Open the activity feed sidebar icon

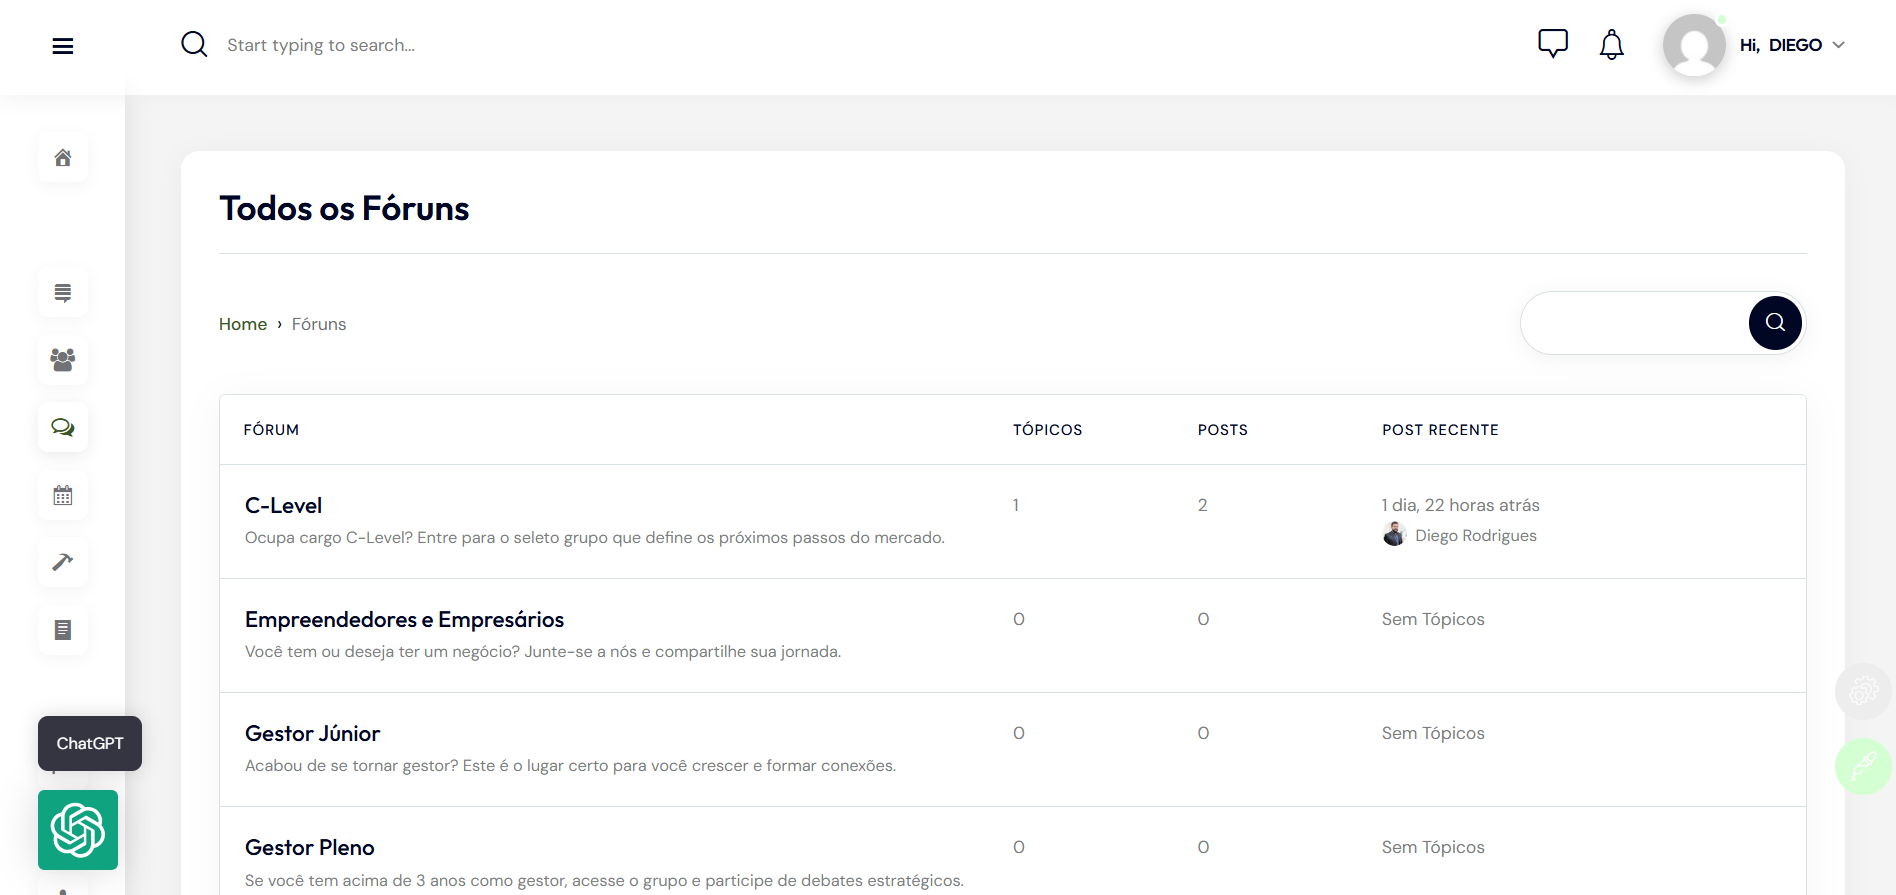63,293
